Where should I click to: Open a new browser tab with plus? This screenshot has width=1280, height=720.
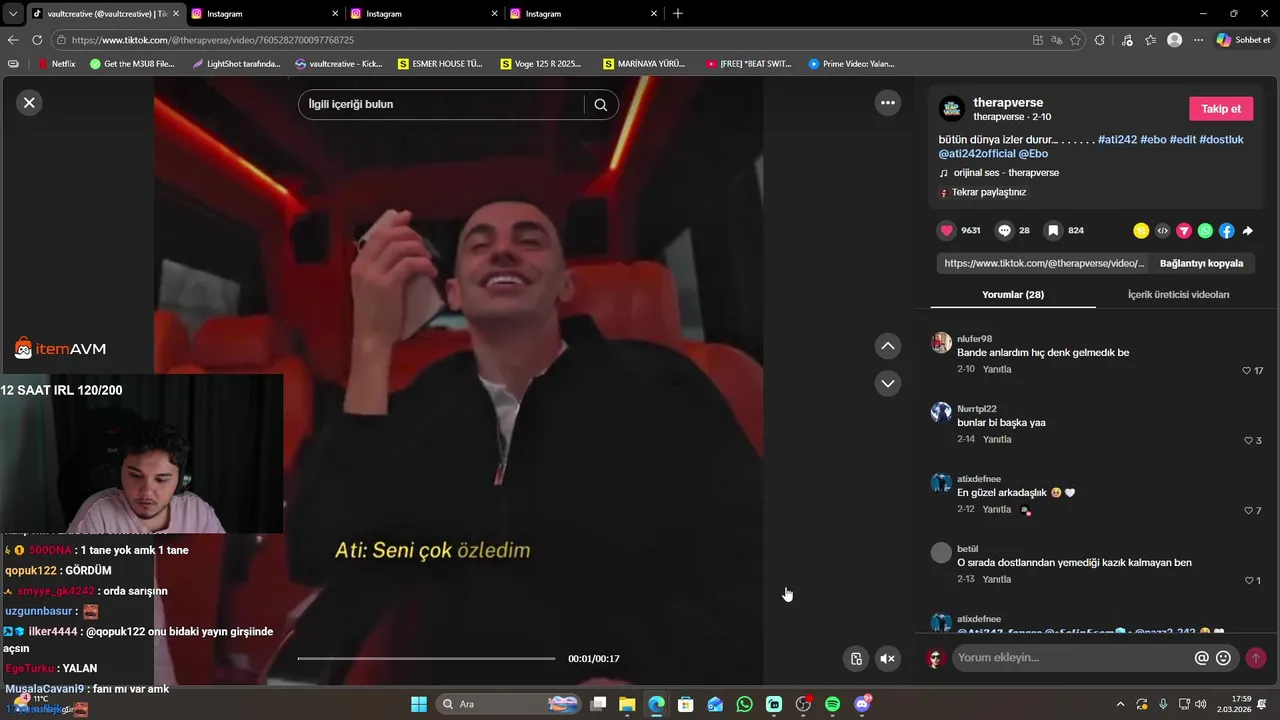tap(678, 13)
